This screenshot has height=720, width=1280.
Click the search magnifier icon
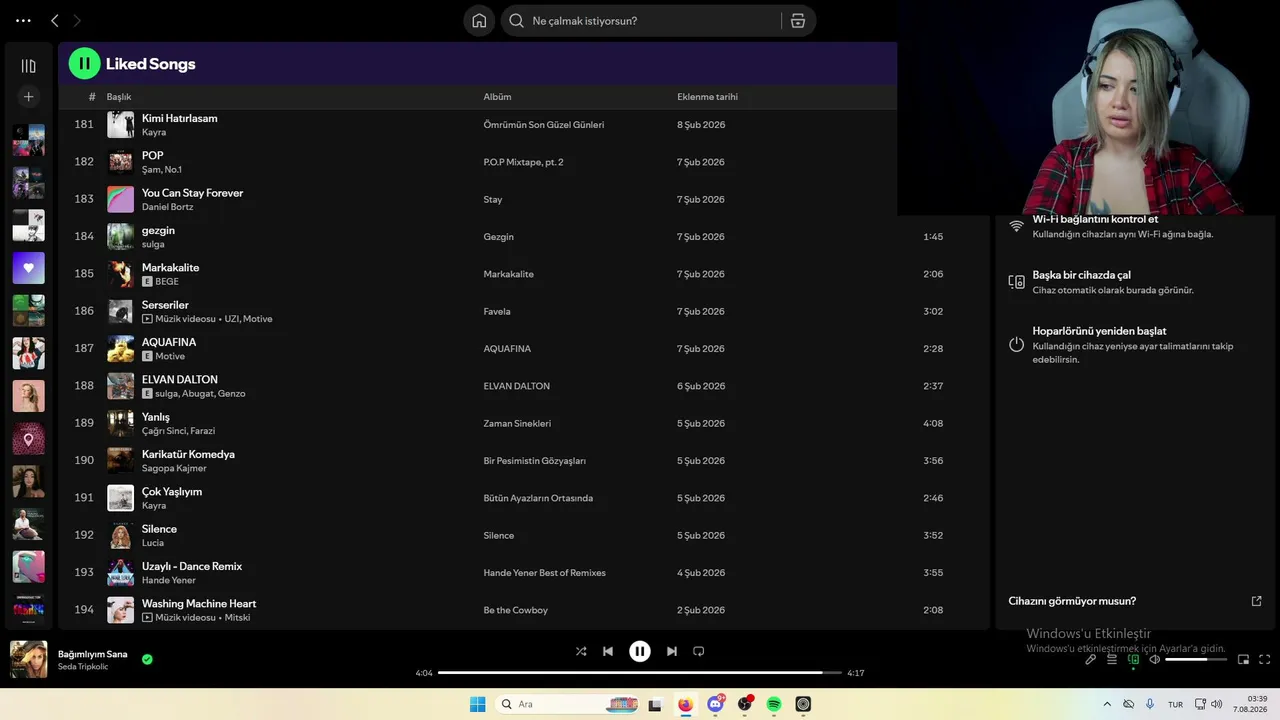(x=517, y=21)
